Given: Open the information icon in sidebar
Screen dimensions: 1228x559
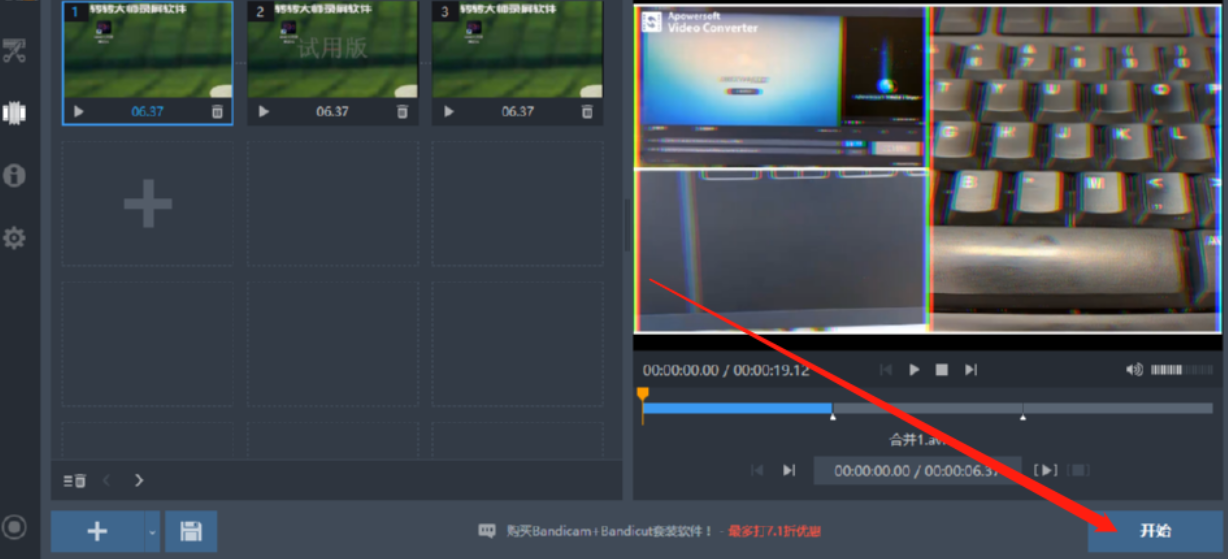Looking at the screenshot, I should pyautogui.click(x=14, y=175).
